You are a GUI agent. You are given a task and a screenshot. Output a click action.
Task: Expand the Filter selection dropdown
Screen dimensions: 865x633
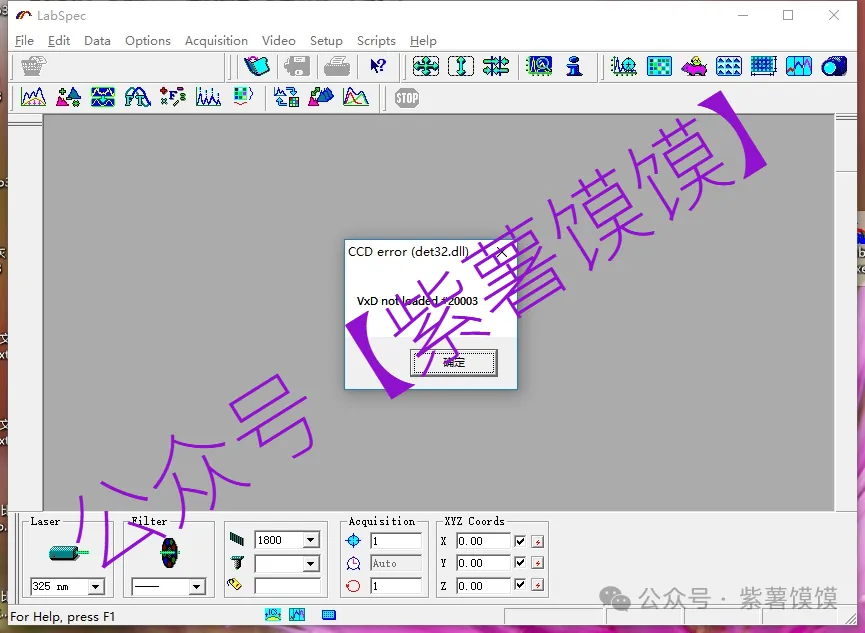click(x=196, y=587)
